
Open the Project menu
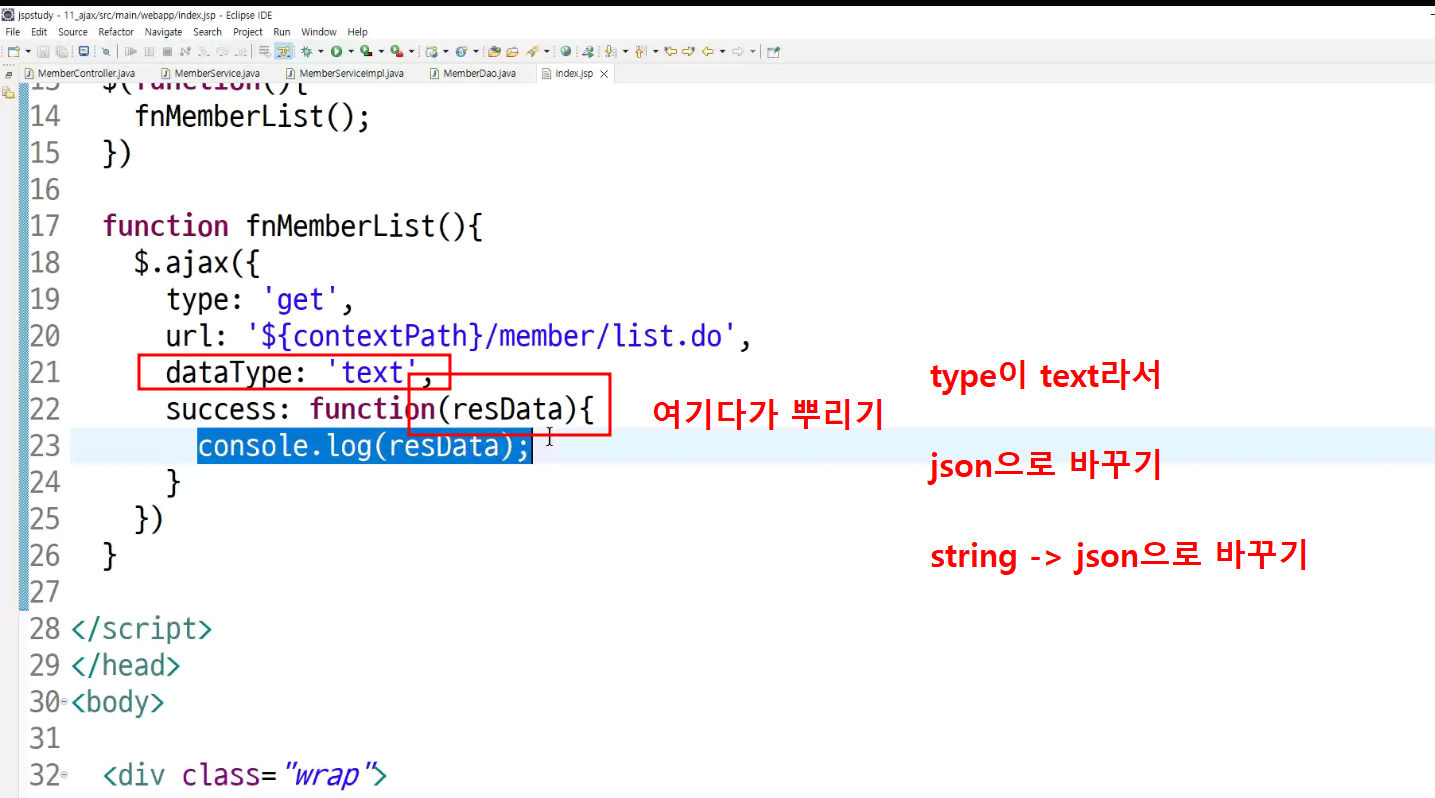[248, 32]
